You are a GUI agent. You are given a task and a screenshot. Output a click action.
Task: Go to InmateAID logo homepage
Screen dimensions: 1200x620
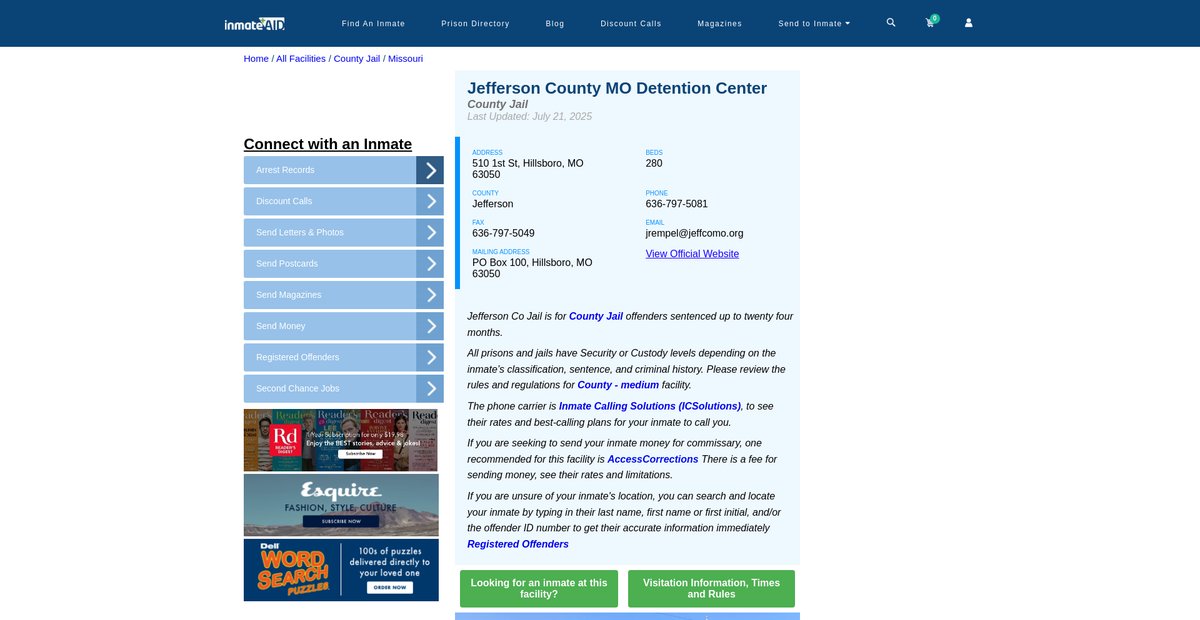[x=255, y=23]
